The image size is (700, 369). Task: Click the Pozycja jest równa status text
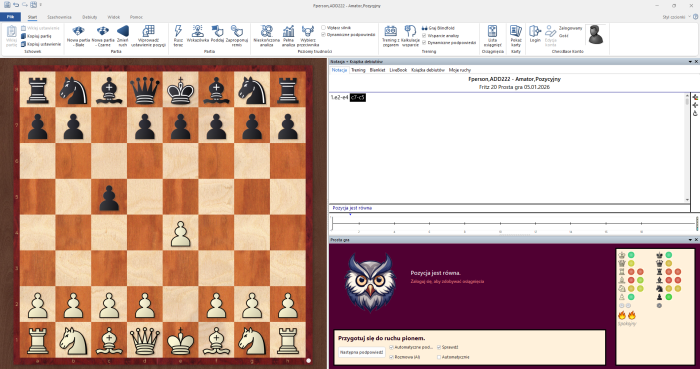352,208
